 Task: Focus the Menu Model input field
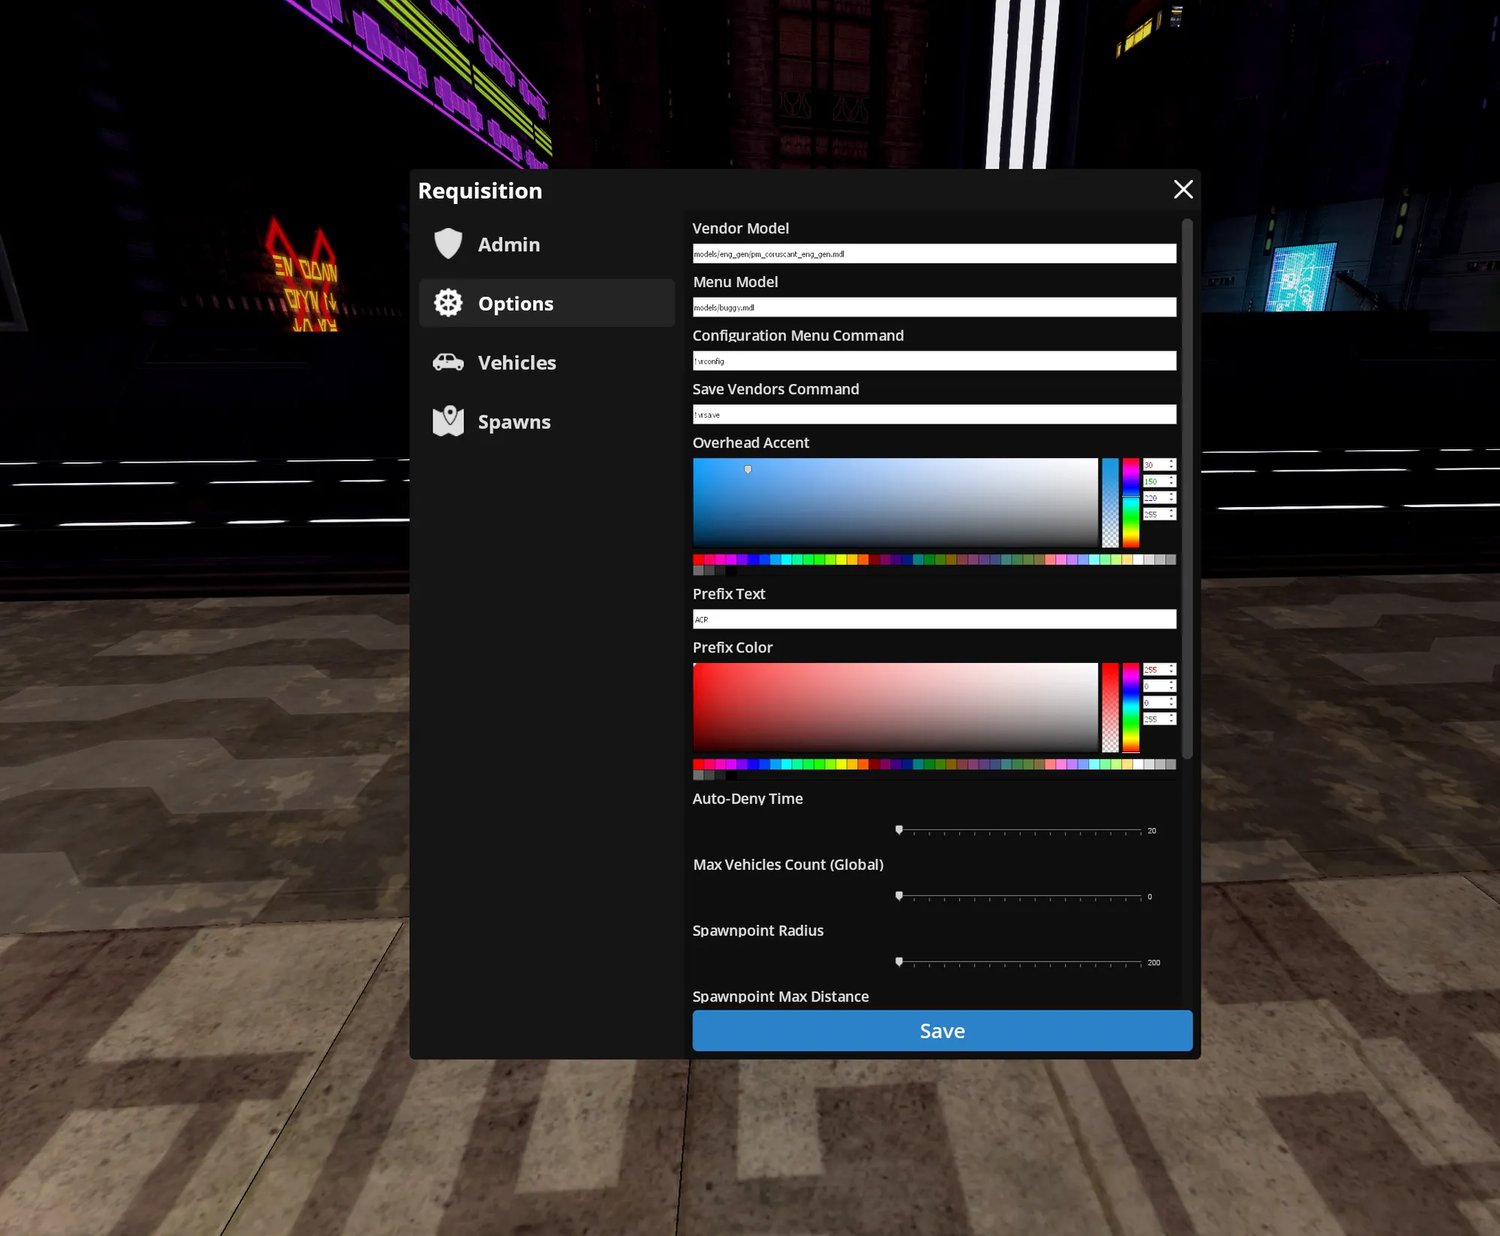(x=934, y=307)
